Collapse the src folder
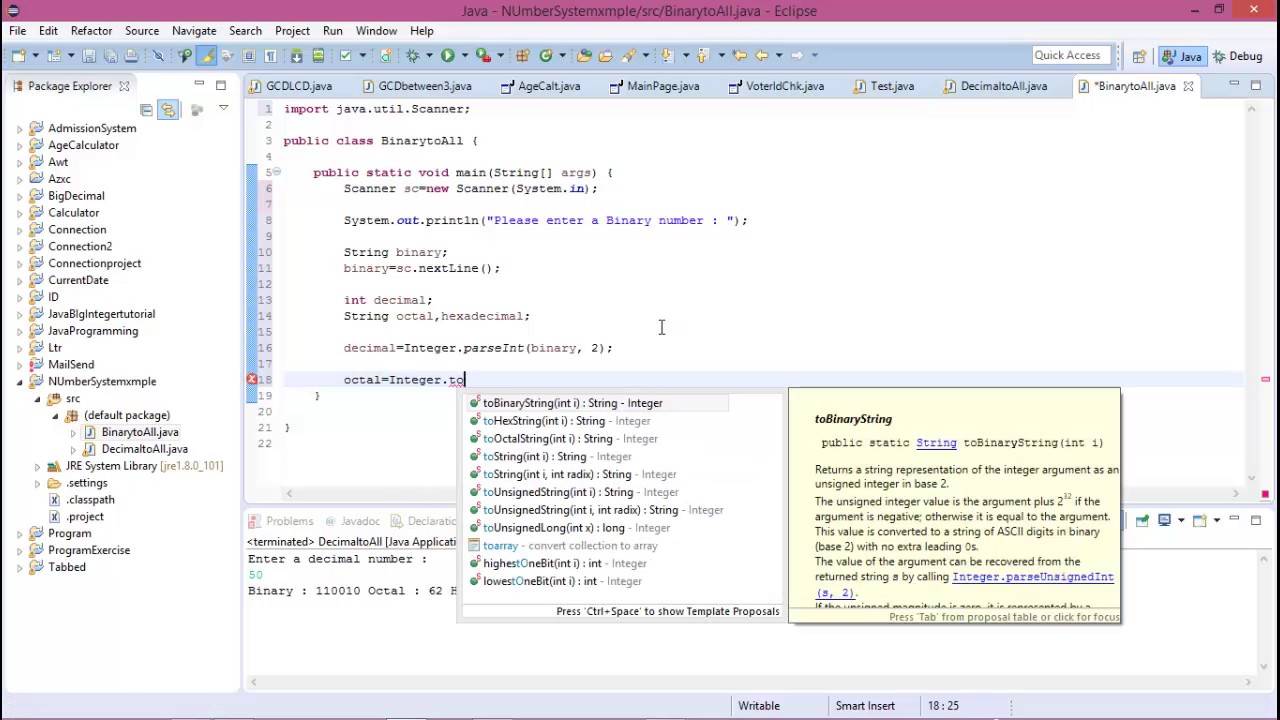 (x=38, y=398)
